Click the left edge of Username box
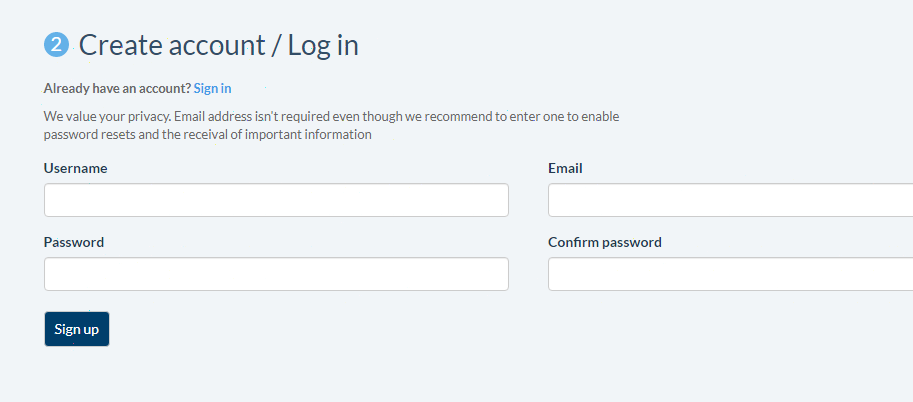The image size is (913, 402). 52,200
